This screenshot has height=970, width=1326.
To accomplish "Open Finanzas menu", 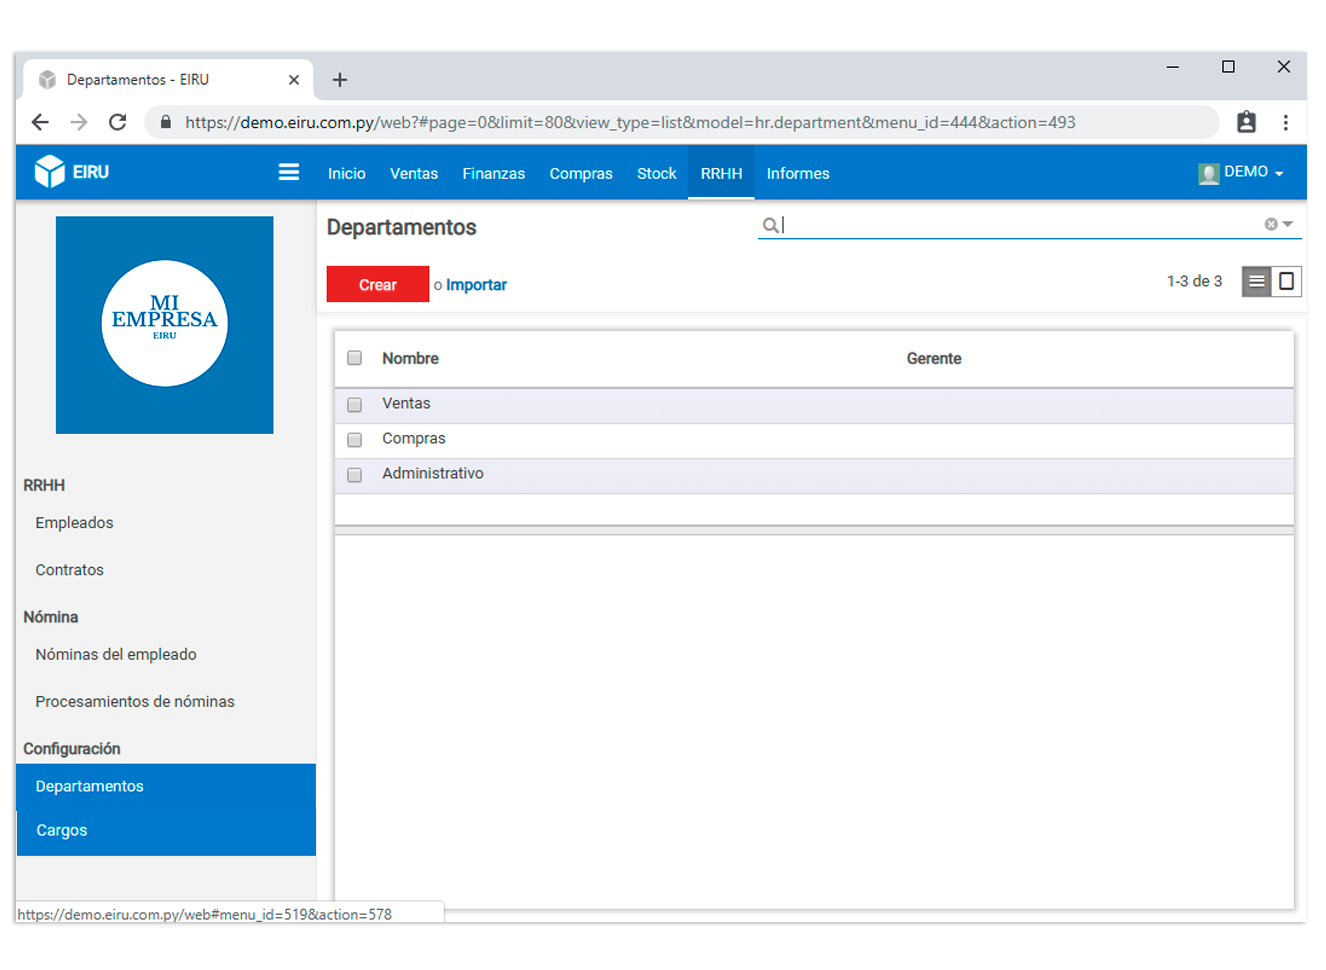I will click(494, 173).
